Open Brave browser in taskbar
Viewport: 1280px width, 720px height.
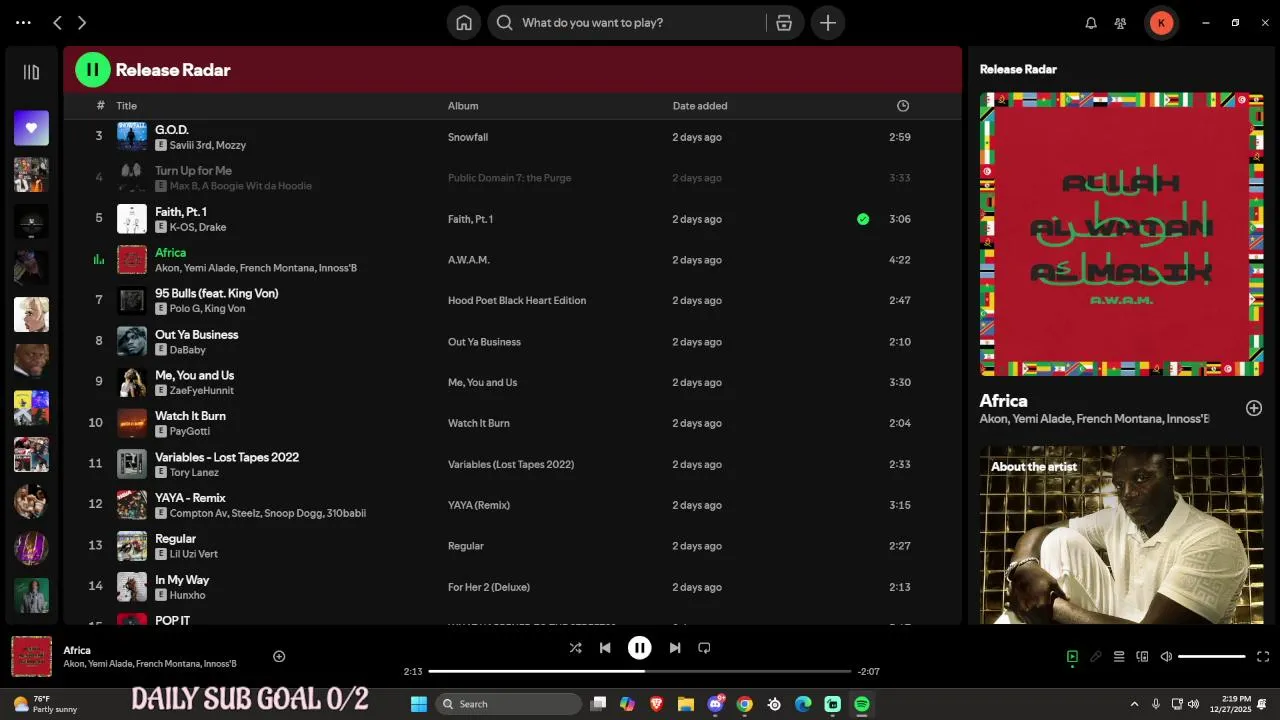(x=657, y=704)
